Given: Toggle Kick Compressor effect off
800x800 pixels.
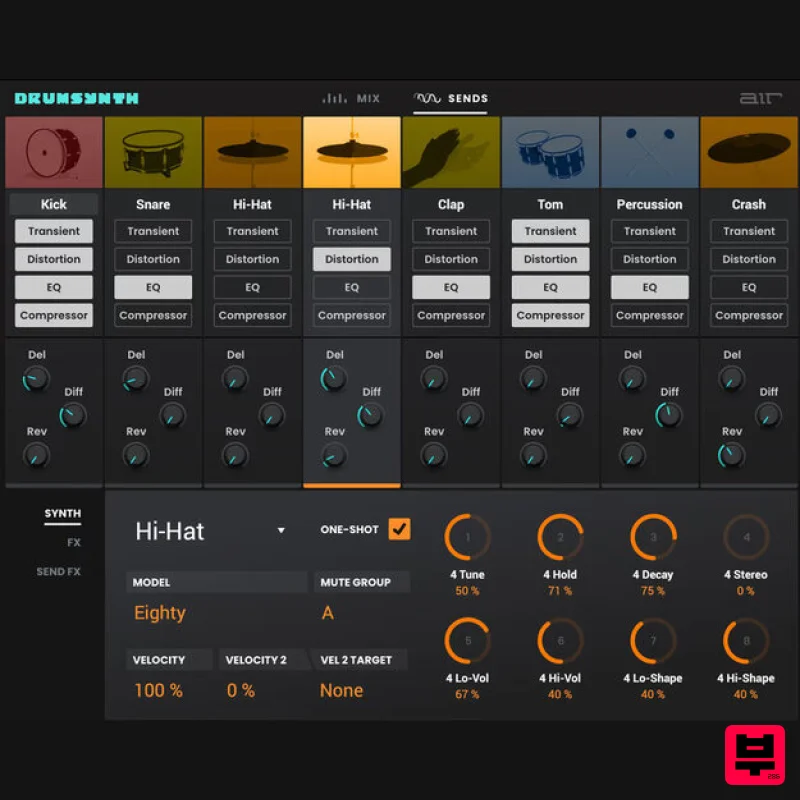Looking at the screenshot, I should click(54, 315).
